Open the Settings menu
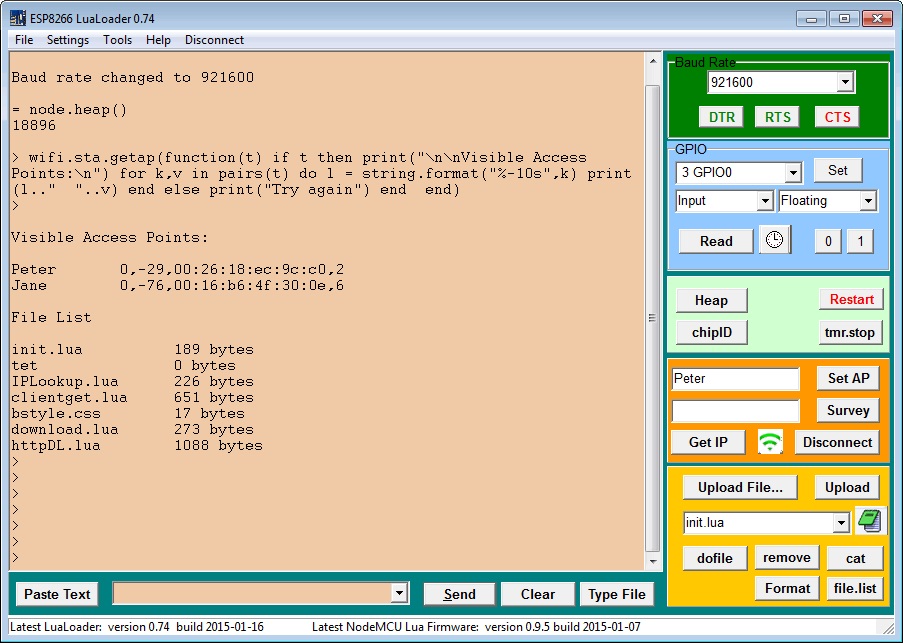Image resolution: width=903 pixels, height=643 pixels. [68, 40]
